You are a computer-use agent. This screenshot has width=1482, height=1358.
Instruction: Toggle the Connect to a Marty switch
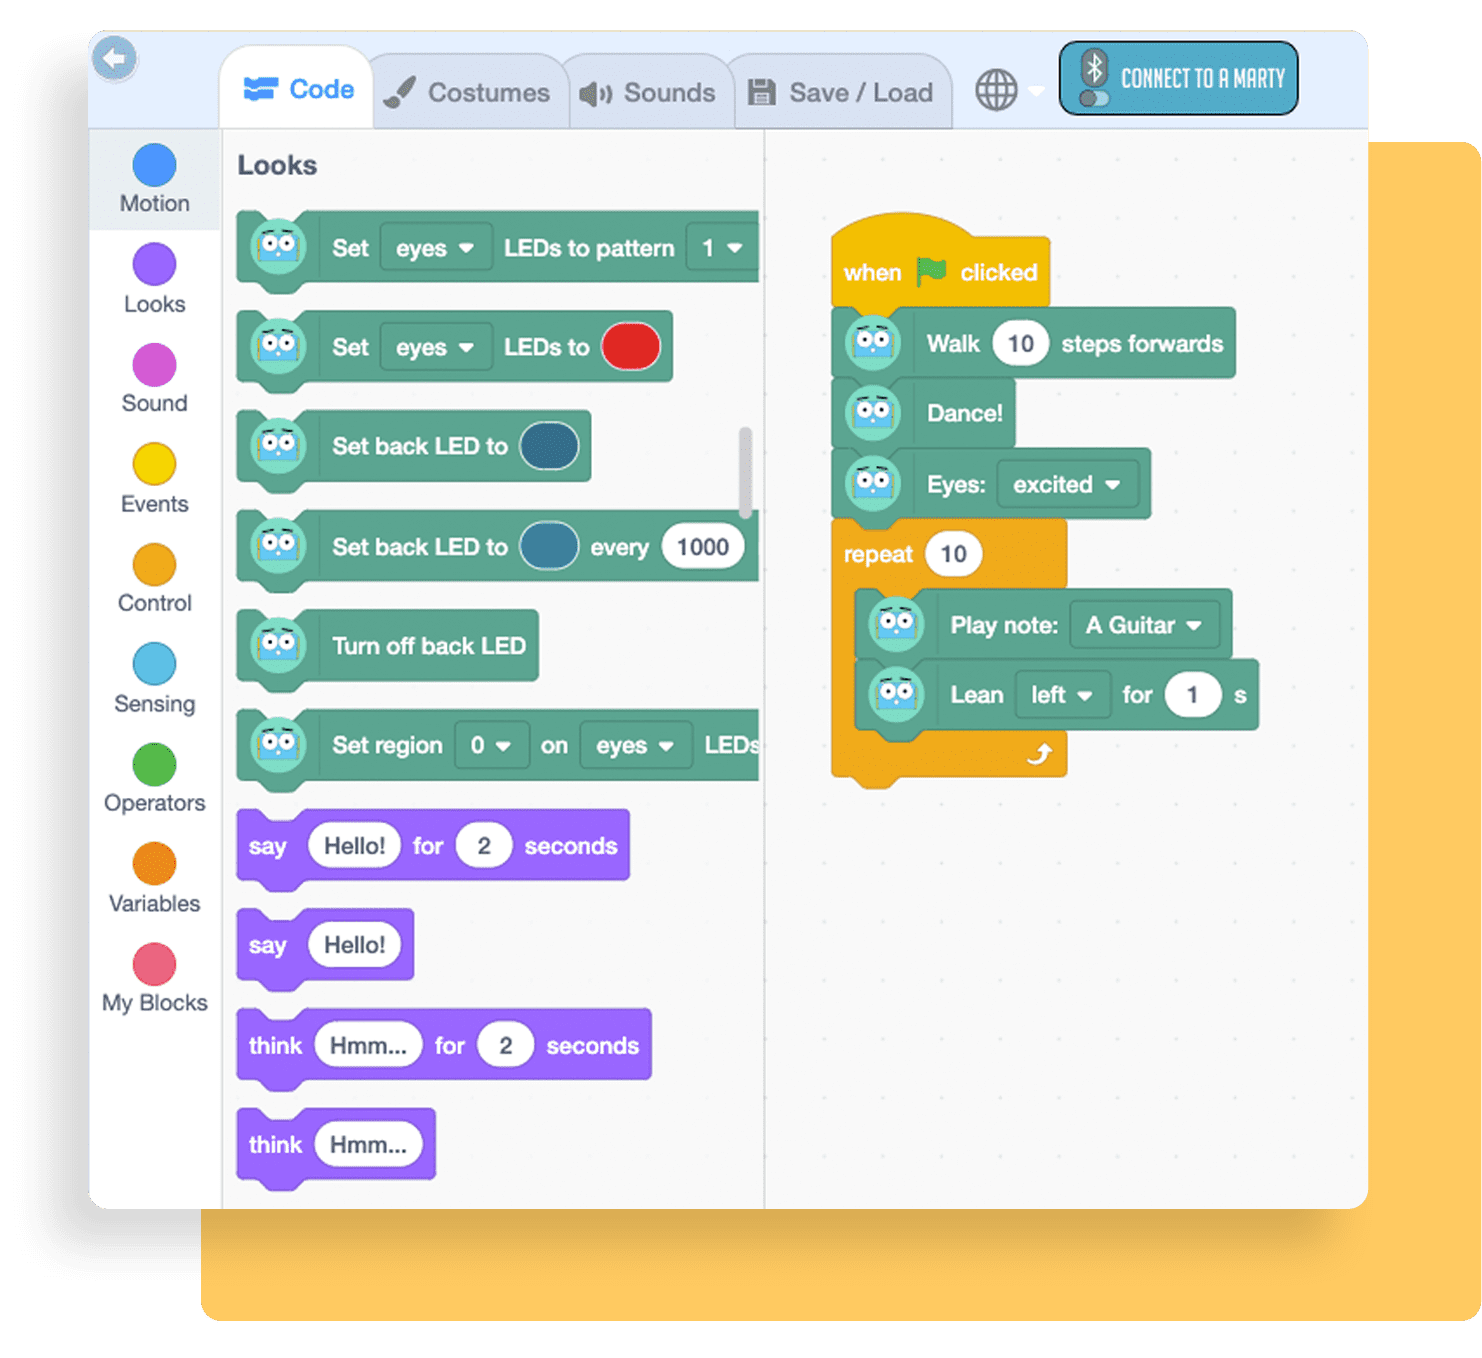[x=1094, y=98]
